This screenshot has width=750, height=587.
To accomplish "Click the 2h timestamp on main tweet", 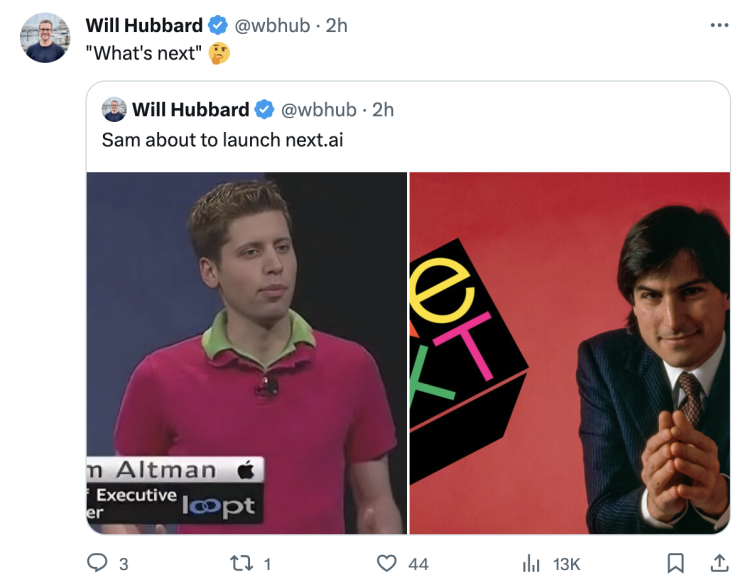I will click(336, 26).
